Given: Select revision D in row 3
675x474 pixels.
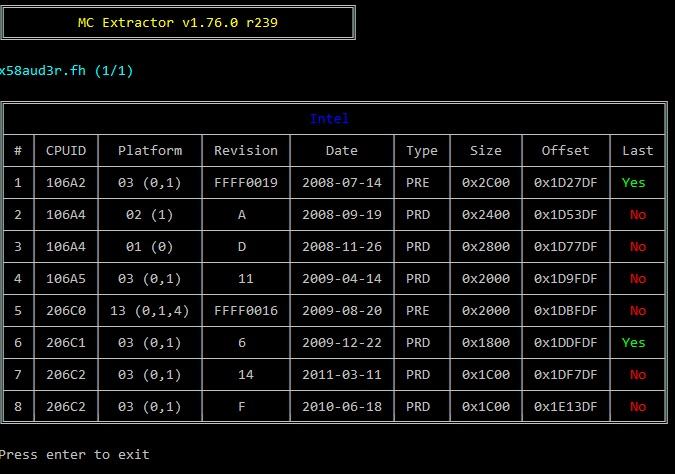Looking at the screenshot, I should coord(242,247).
